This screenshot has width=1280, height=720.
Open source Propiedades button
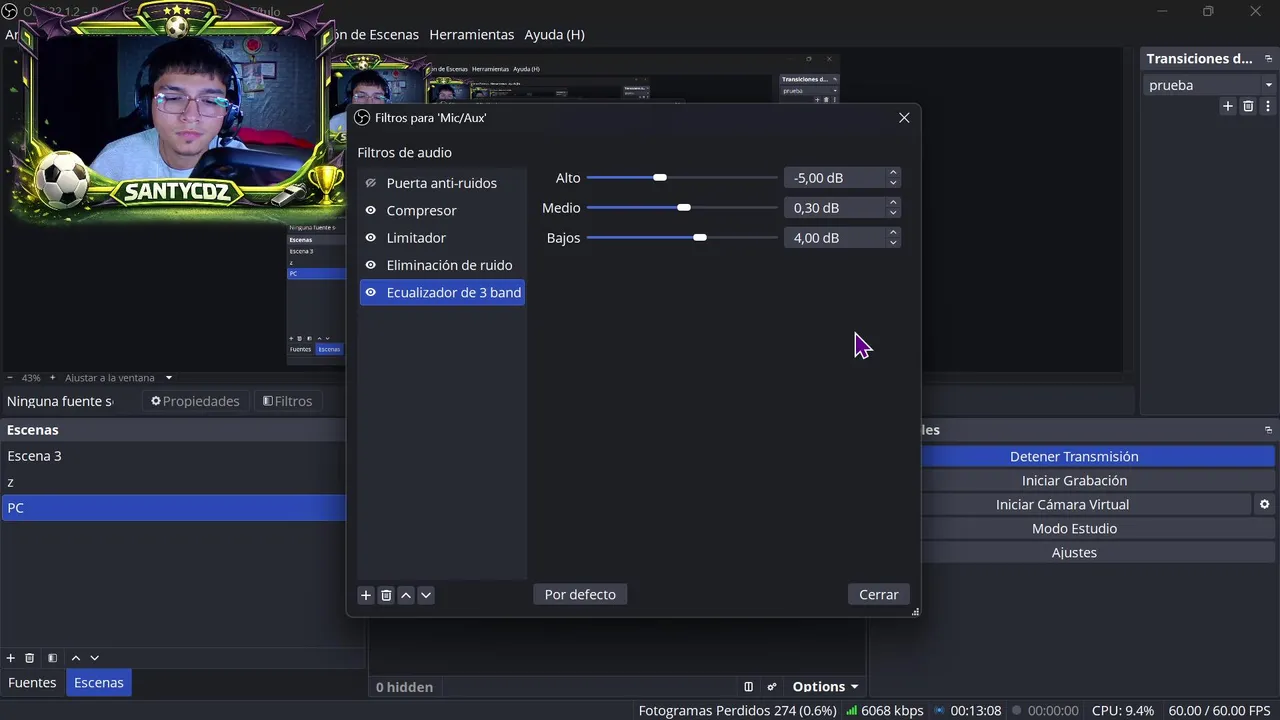(x=195, y=401)
